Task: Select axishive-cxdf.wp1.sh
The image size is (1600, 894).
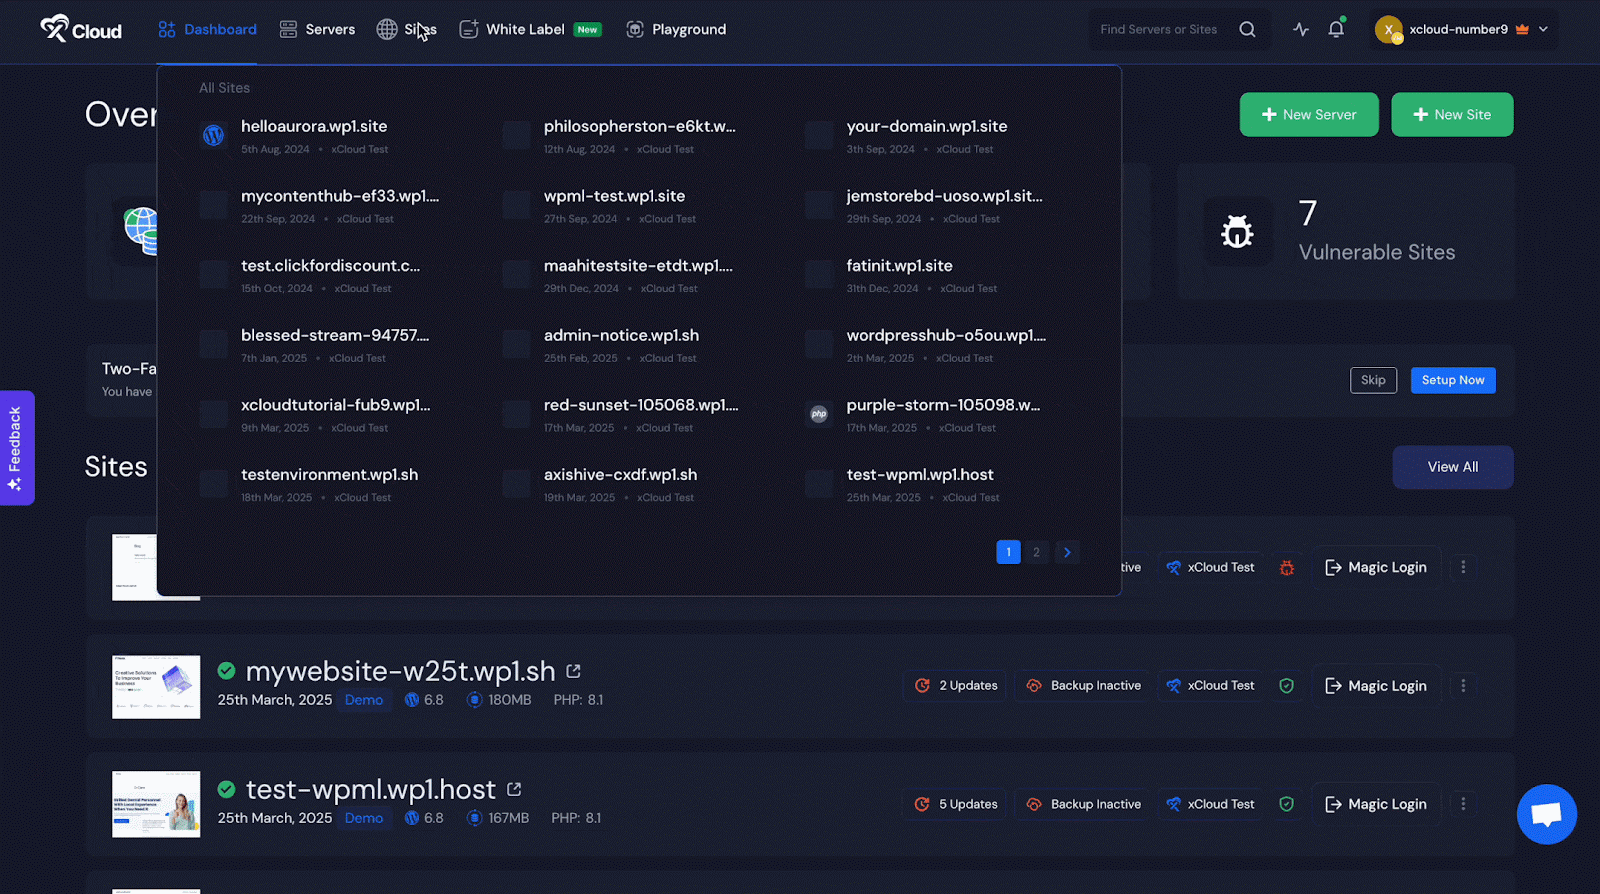Action: coord(621,475)
